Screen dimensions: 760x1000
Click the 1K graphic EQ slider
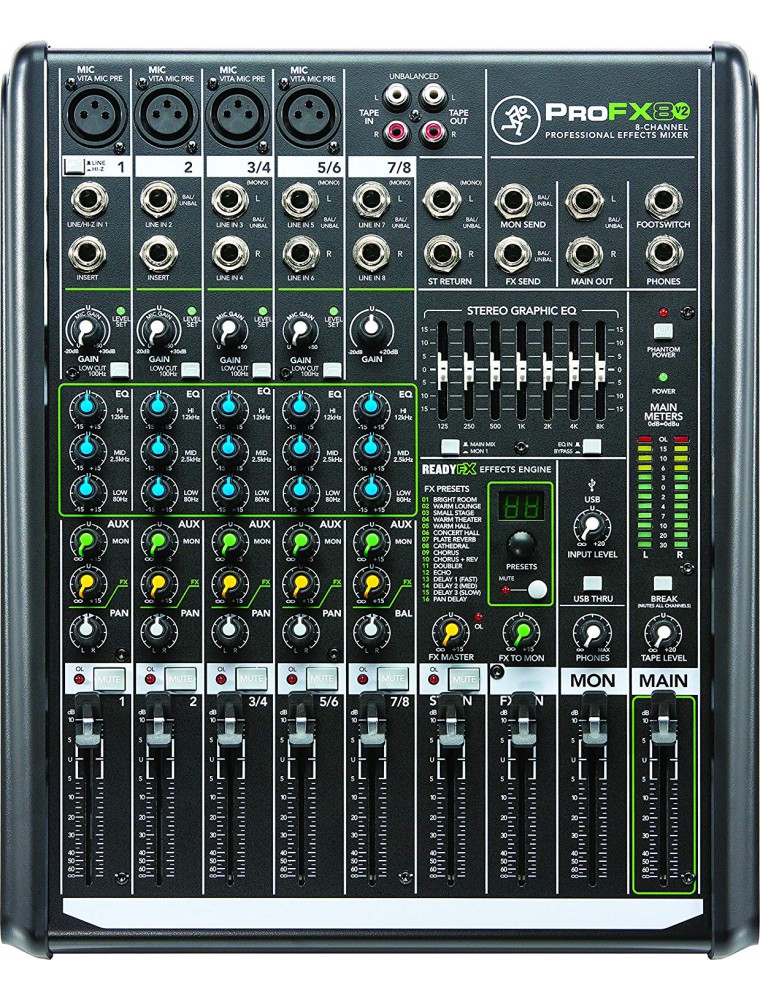click(522, 370)
